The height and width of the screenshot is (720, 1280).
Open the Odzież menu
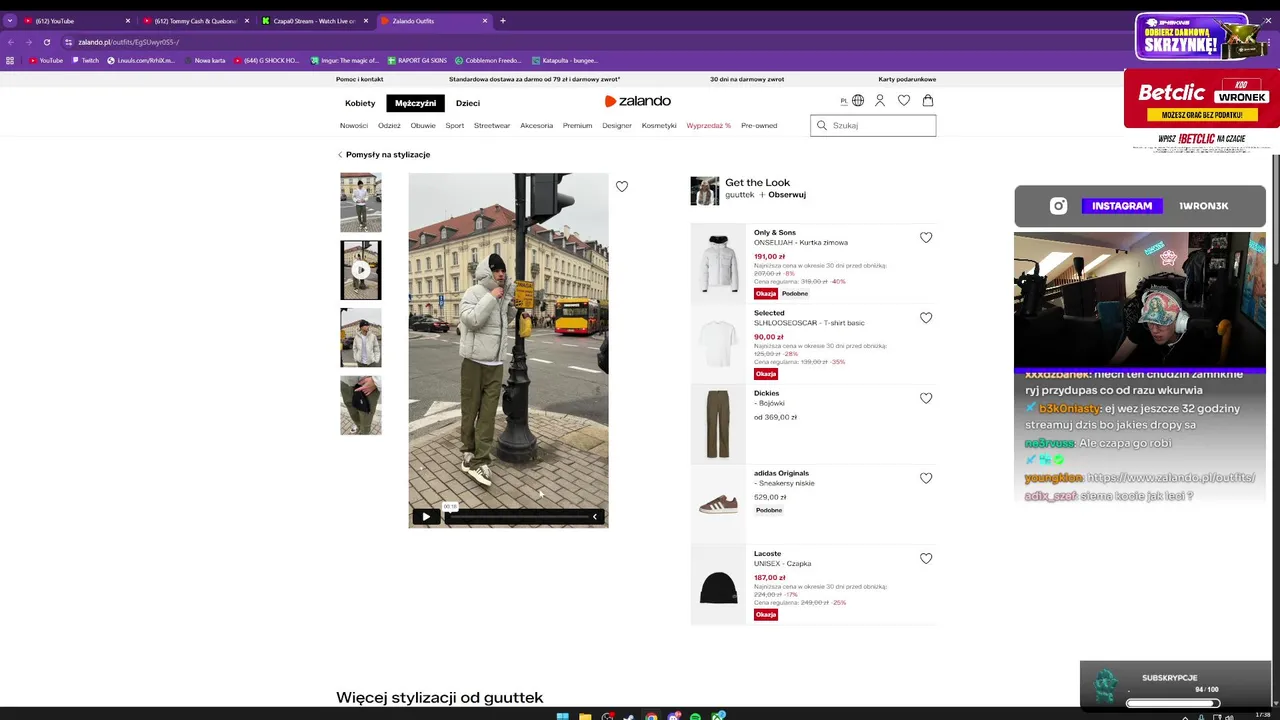pos(389,126)
